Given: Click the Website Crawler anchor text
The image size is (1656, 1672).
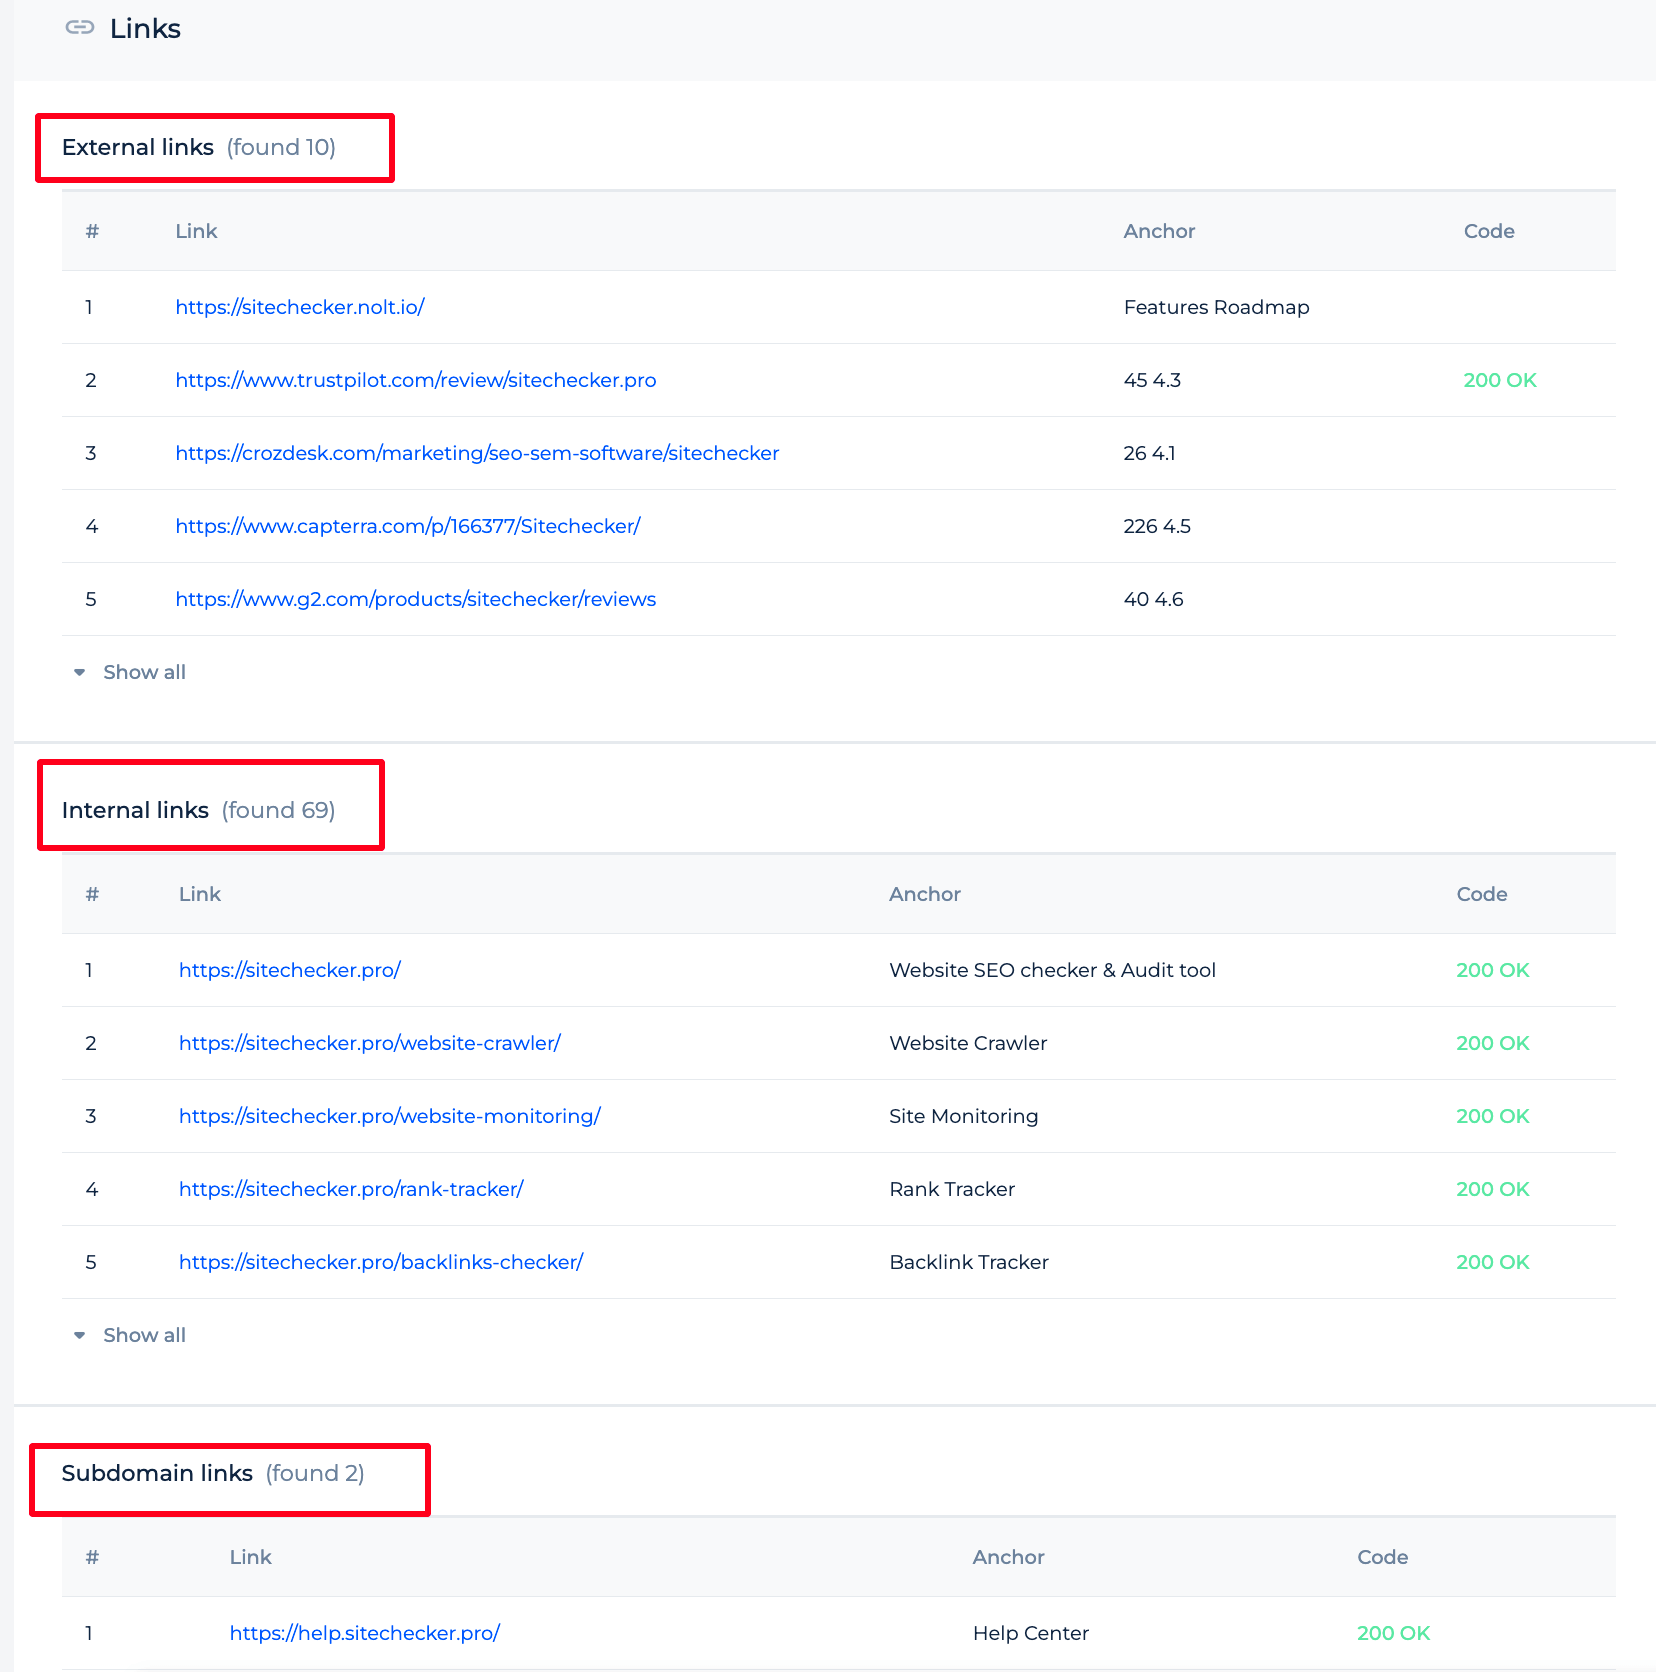Looking at the screenshot, I should pos(968,1043).
